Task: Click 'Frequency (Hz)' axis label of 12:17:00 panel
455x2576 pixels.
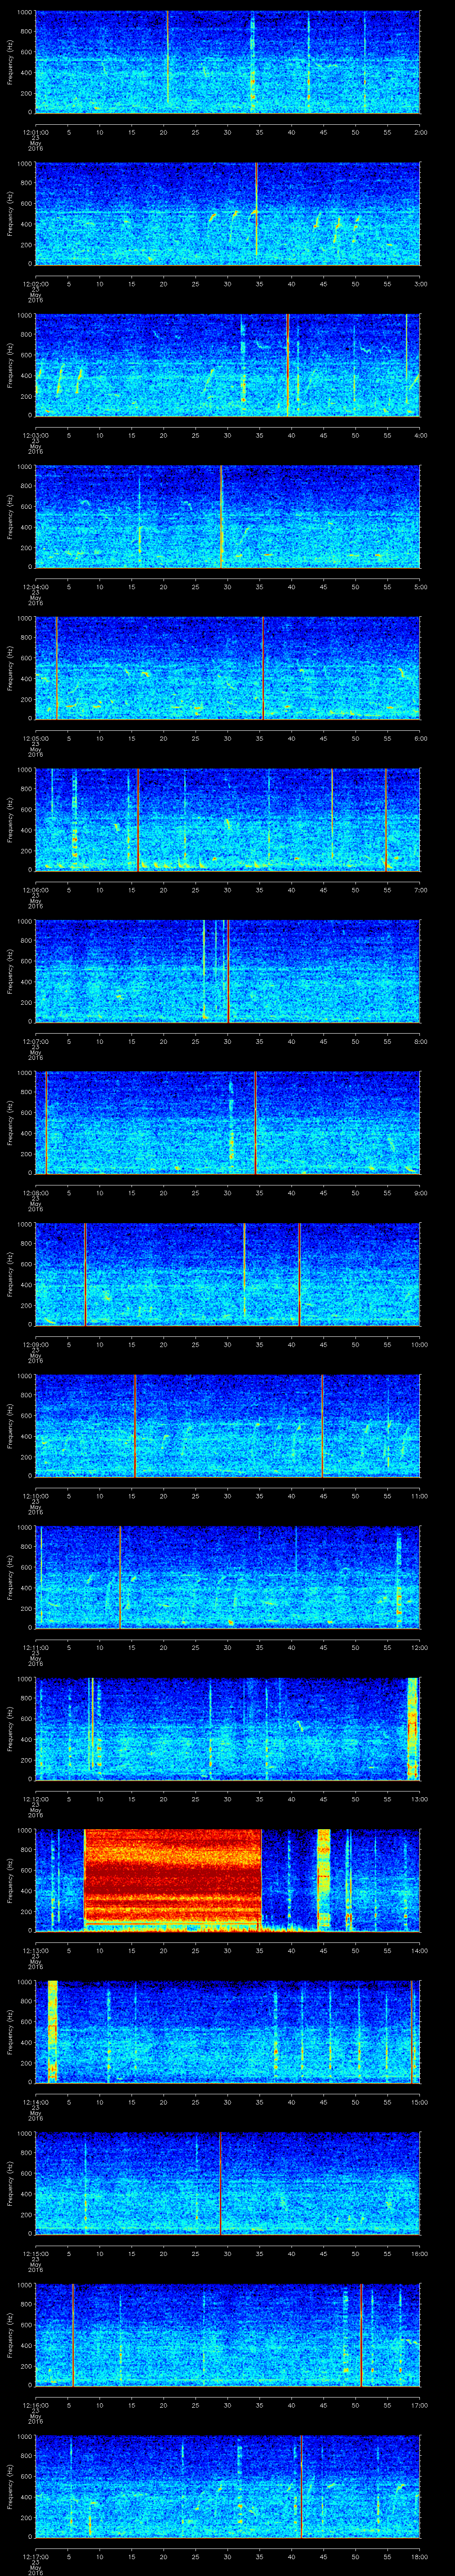Action: pyautogui.click(x=10, y=2486)
